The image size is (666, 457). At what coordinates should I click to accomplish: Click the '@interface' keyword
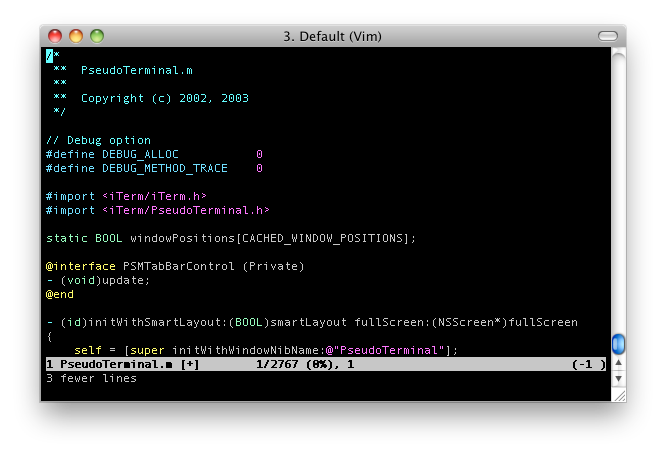coord(81,266)
